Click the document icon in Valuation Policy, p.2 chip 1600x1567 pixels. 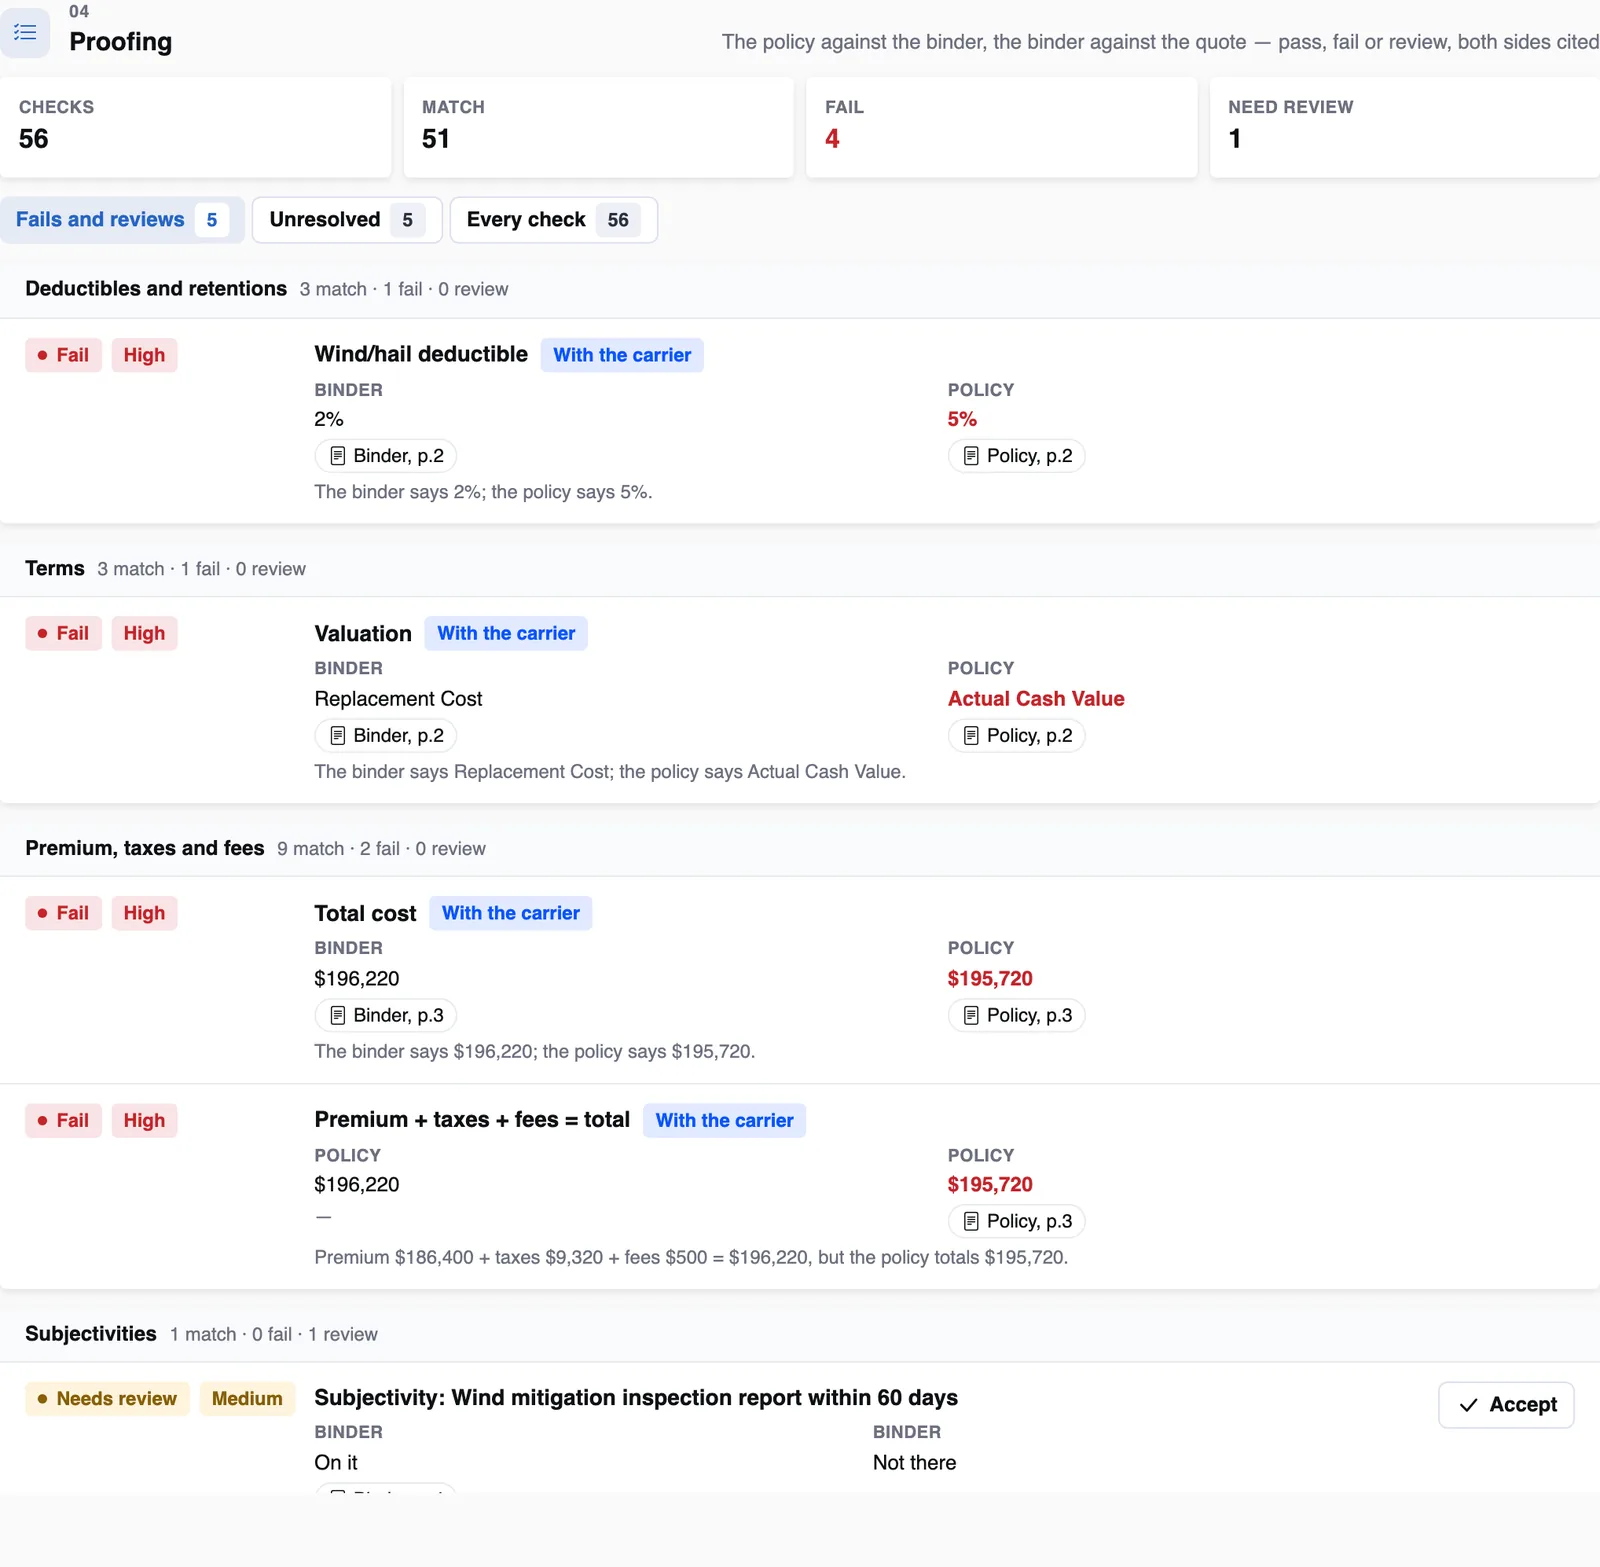(x=971, y=736)
